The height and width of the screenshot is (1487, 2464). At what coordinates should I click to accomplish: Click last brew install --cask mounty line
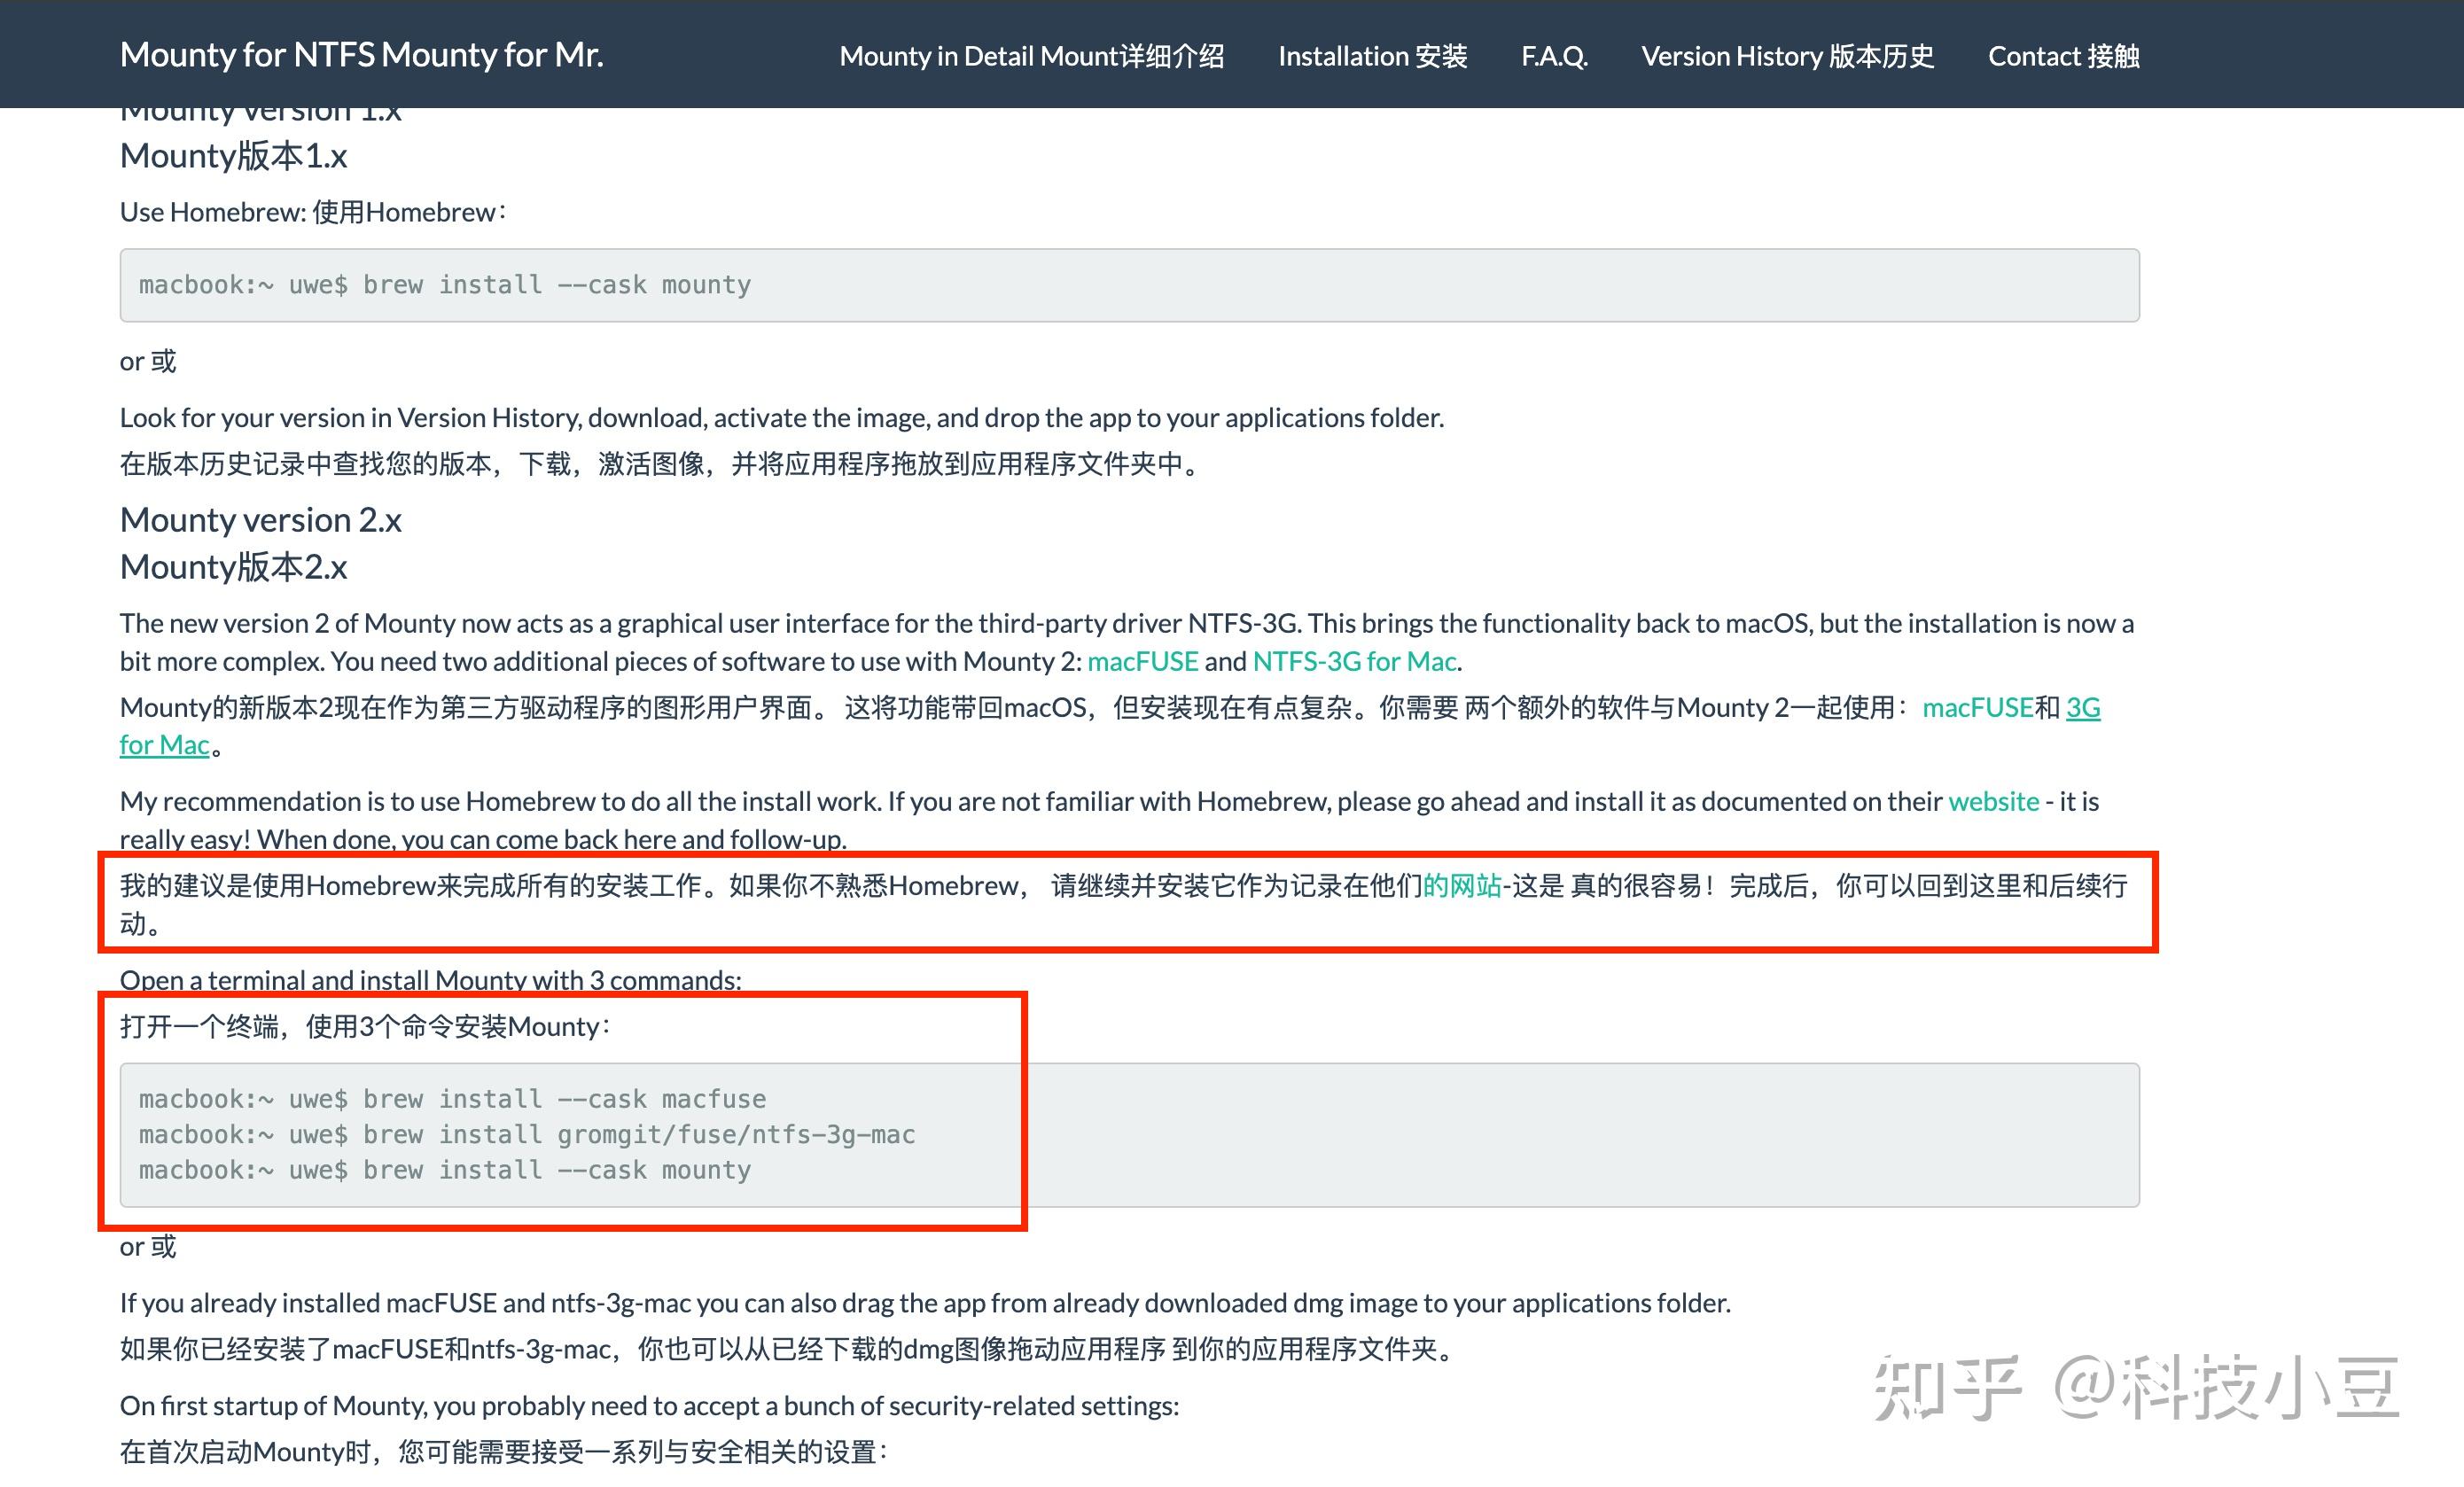point(445,1170)
